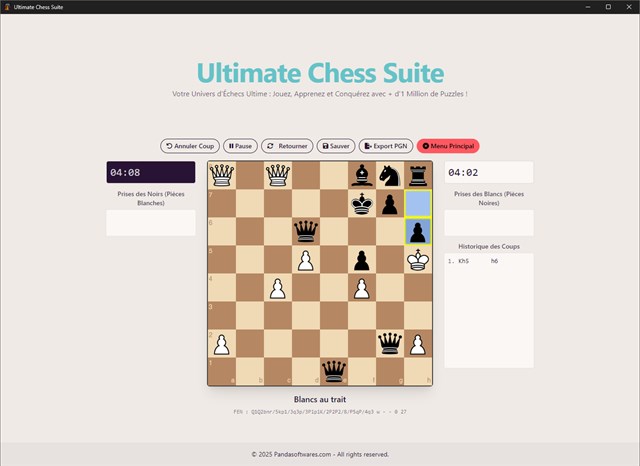Click the empty e4 square
Image resolution: width=640 pixels, height=466 pixels.
coord(334,288)
